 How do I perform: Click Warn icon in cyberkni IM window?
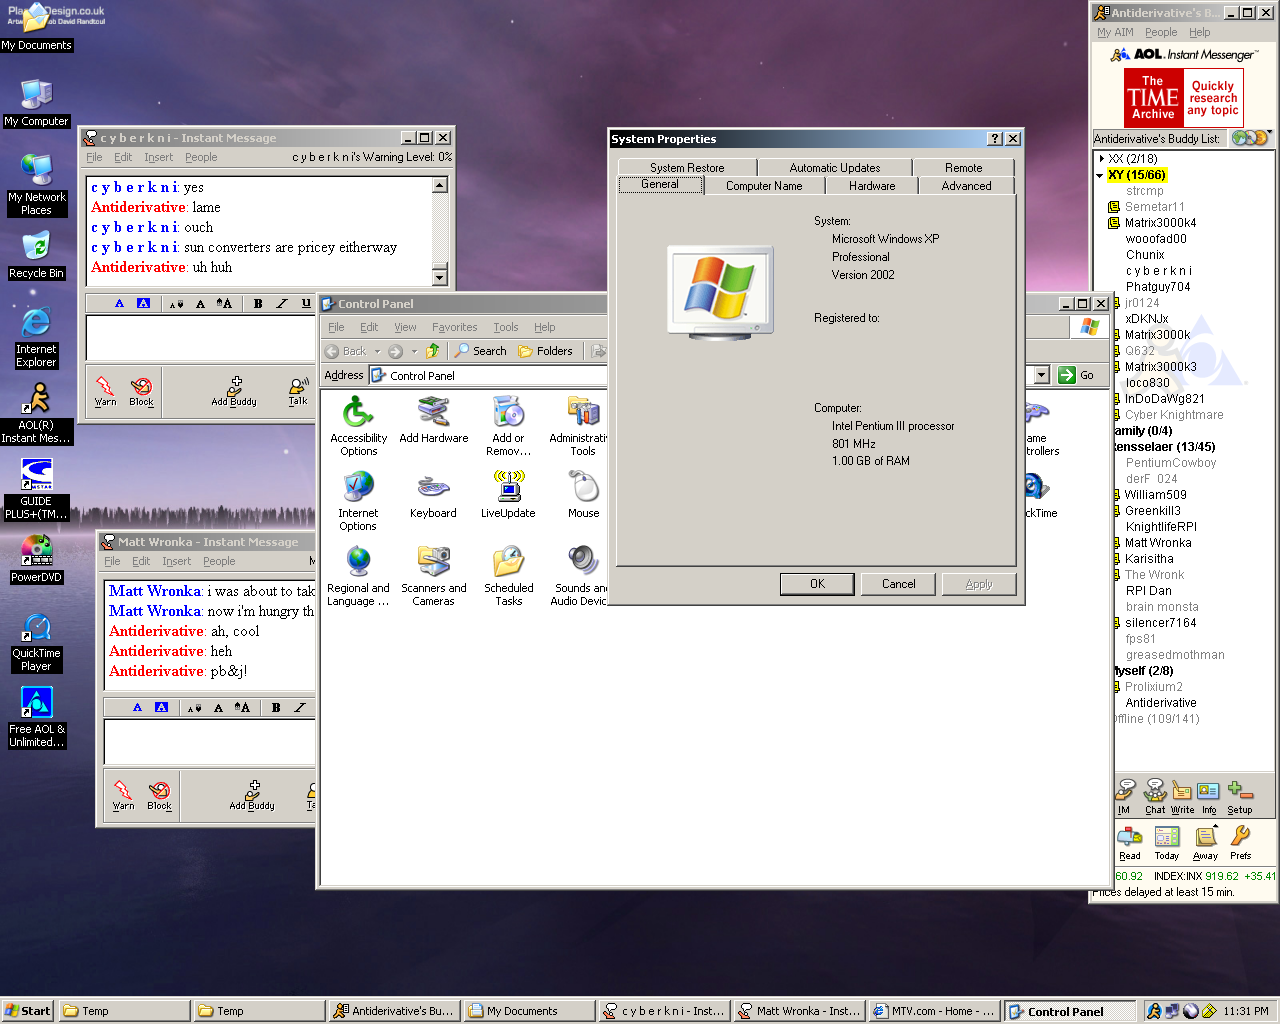tap(105, 391)
